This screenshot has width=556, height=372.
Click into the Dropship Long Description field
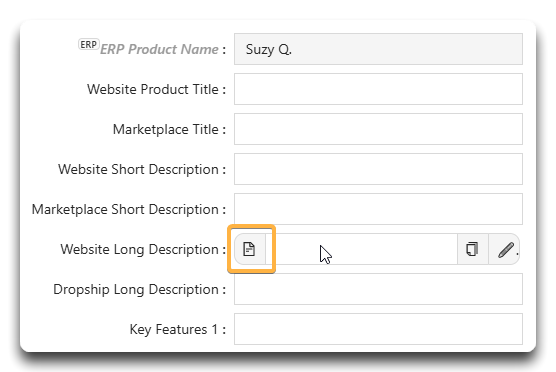[x=378, y=289]
